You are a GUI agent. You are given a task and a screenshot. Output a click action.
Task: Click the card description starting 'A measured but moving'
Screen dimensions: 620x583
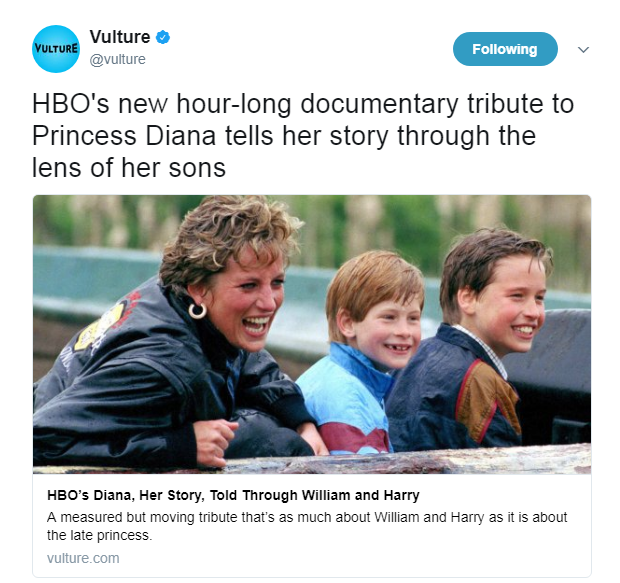(x=307, y=526)
